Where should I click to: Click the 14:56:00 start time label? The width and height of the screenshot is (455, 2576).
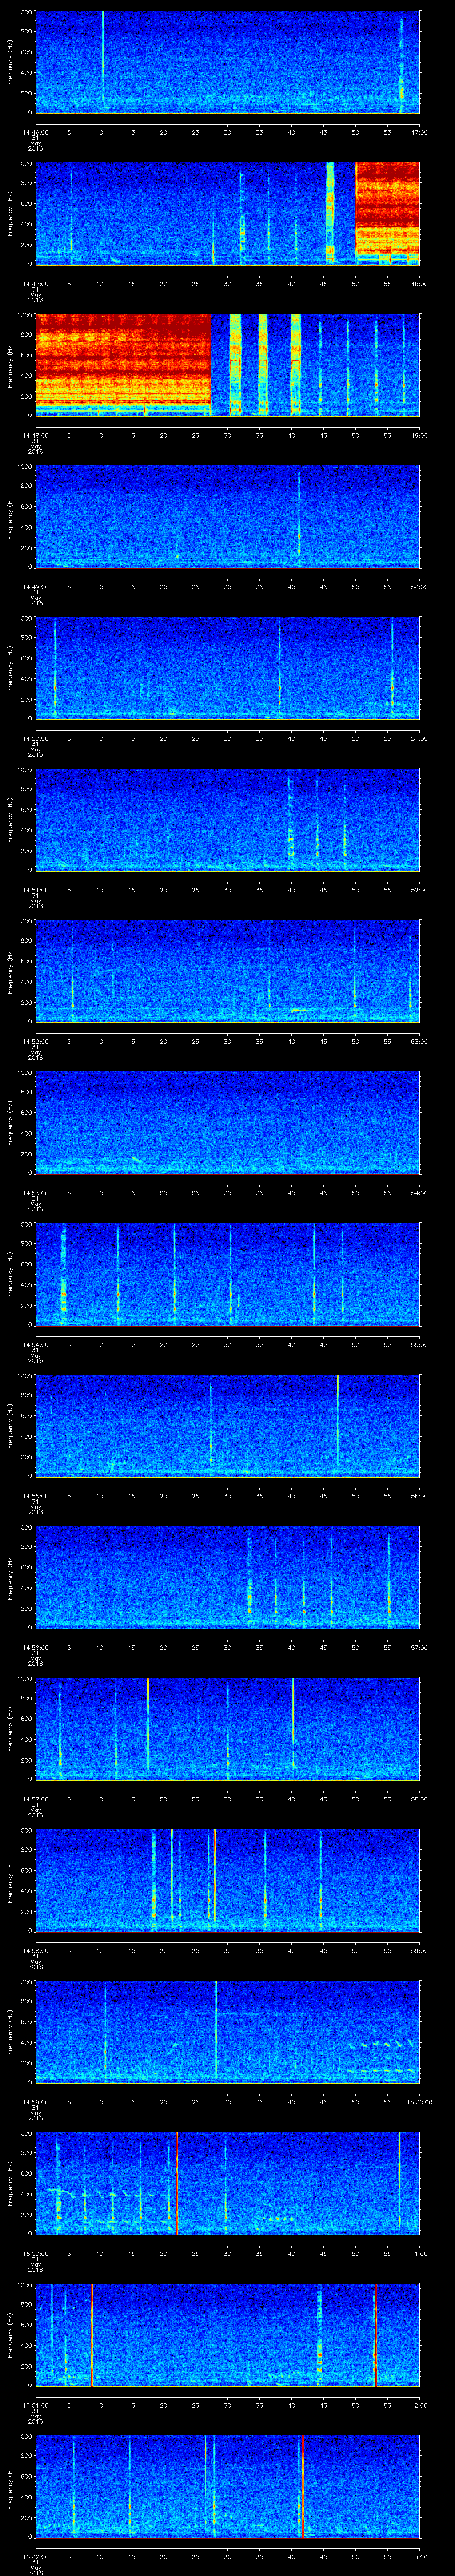(36, 1647)
